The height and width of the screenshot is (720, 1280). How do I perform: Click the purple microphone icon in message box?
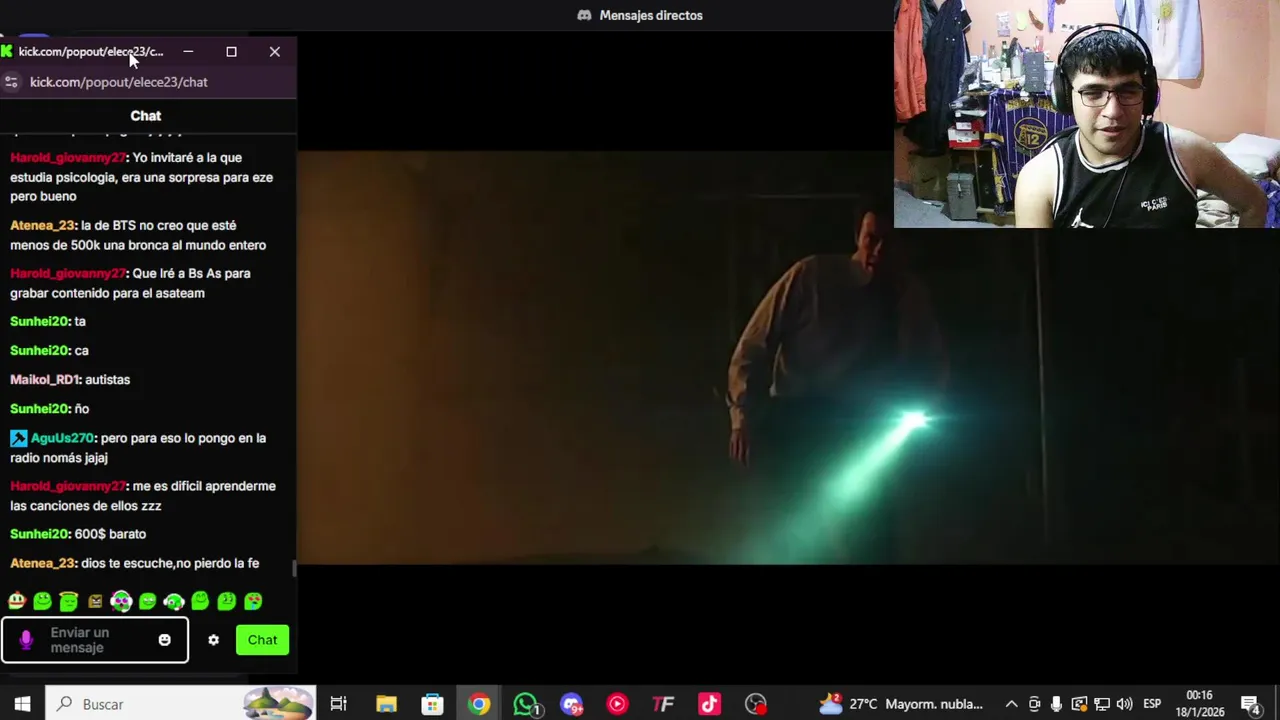[26, 640]
